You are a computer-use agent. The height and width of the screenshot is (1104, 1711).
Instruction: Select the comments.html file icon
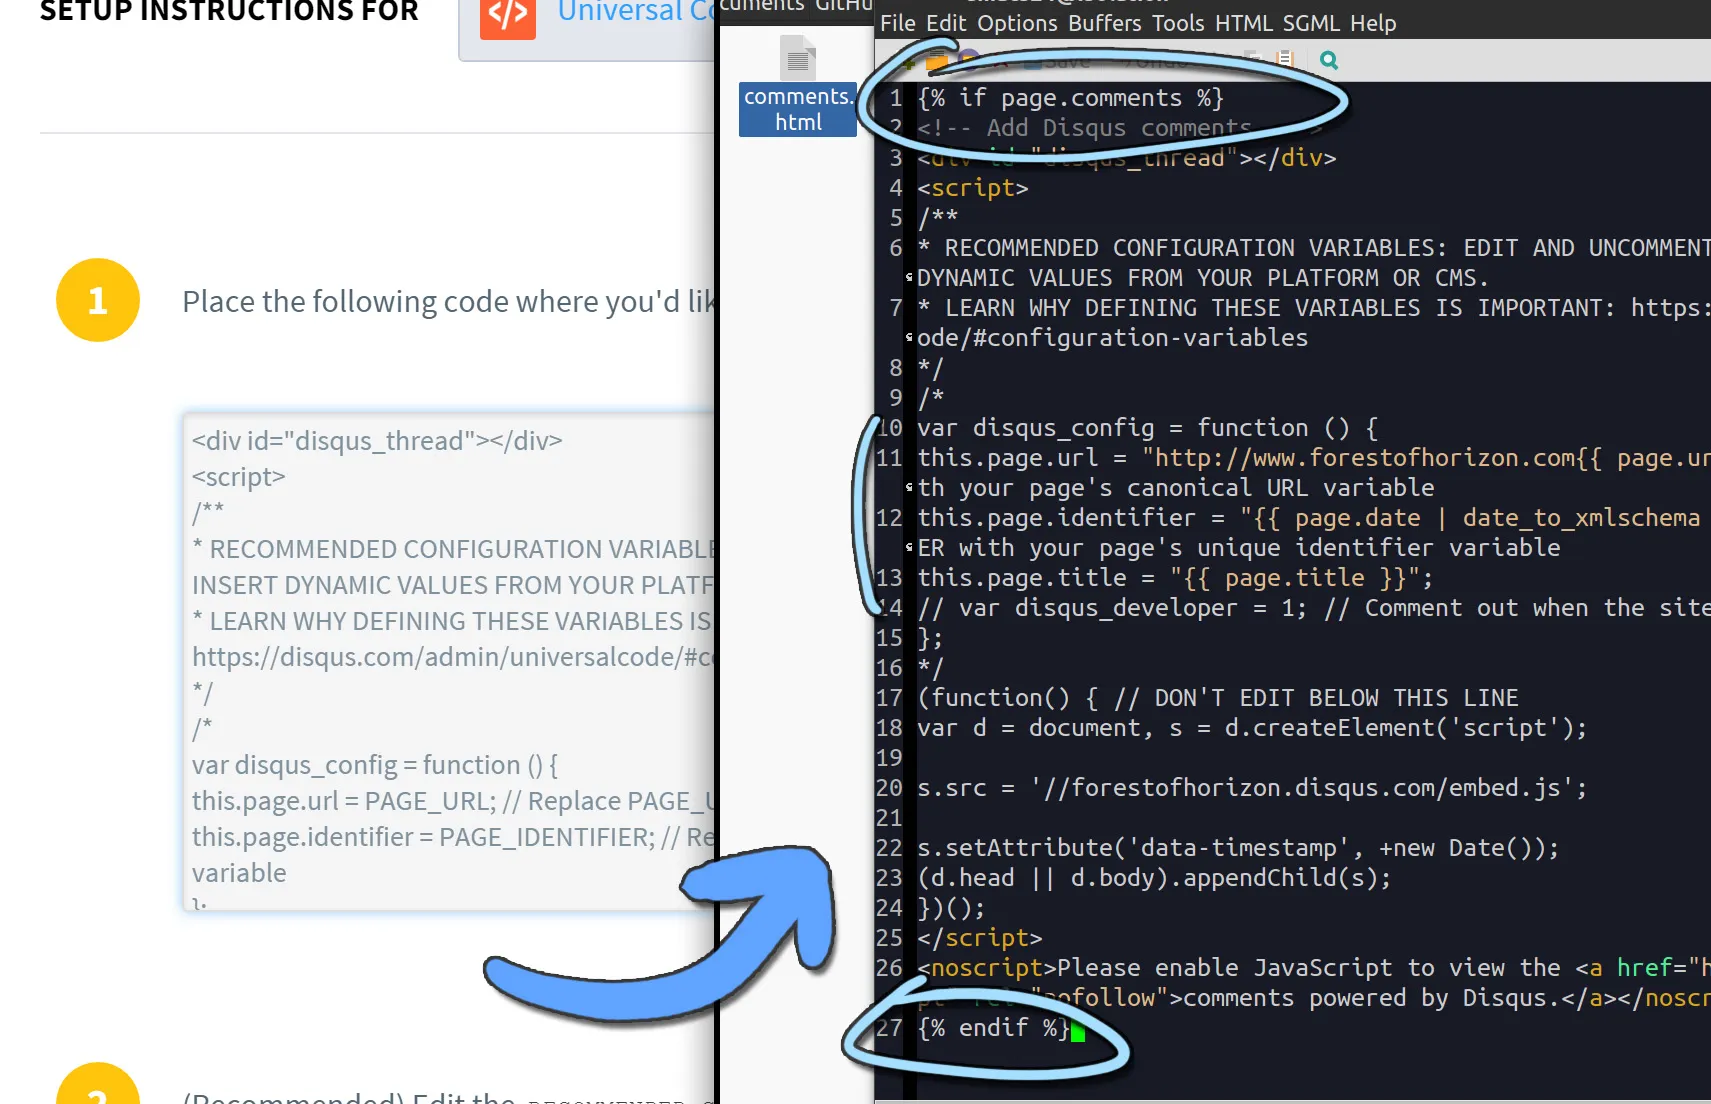tap(797, 85)
